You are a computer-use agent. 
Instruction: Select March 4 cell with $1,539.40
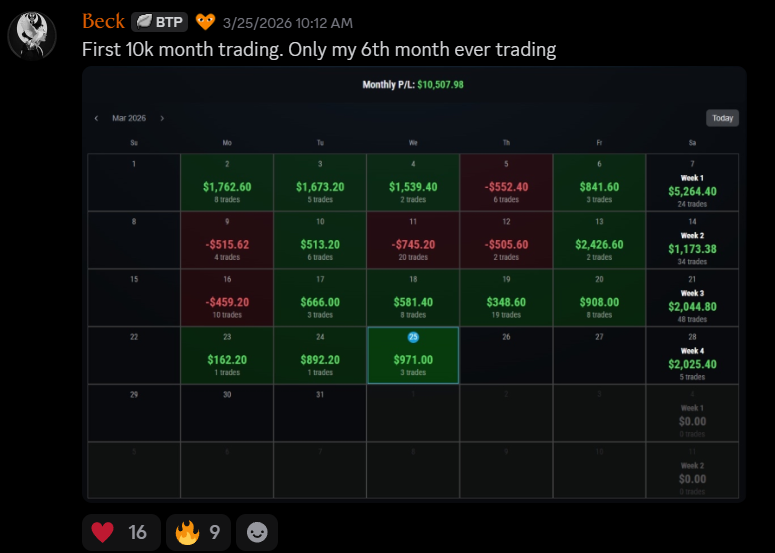tap(413, 182)
